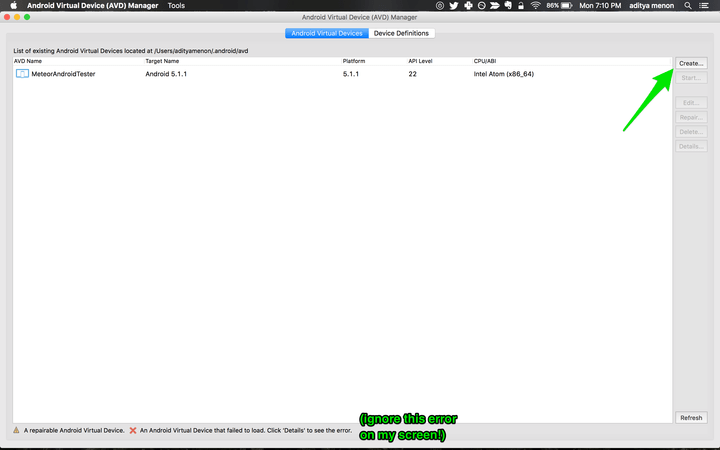Click the clock-circle menu bar icon
Screen dimensions: 720x450
[x=482, y=6]
